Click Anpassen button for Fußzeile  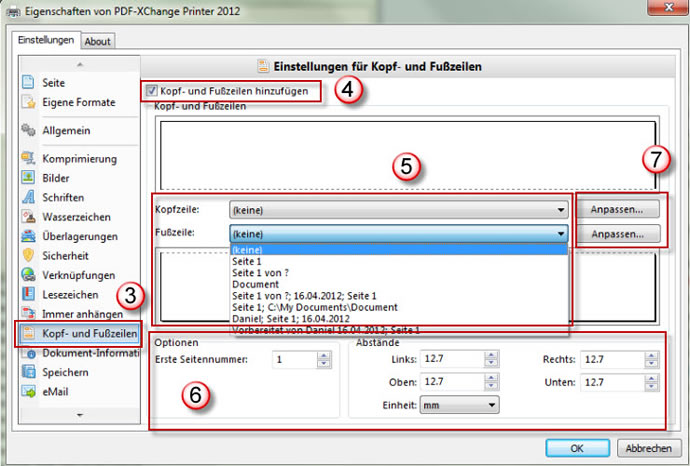pyautogui.click(x=617, y=234)
